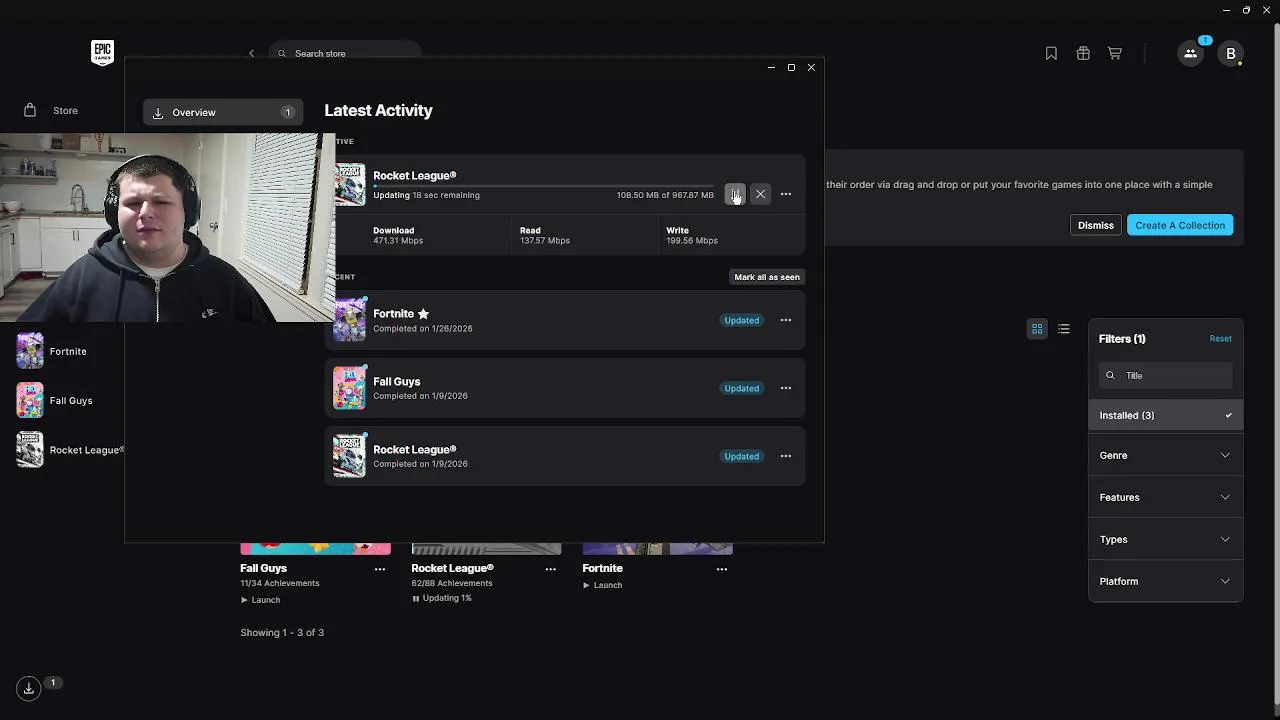The width and height of the screenshot is (1280, 720).
Task: Click Mark all as seen
Action: (x=767, y=277)
